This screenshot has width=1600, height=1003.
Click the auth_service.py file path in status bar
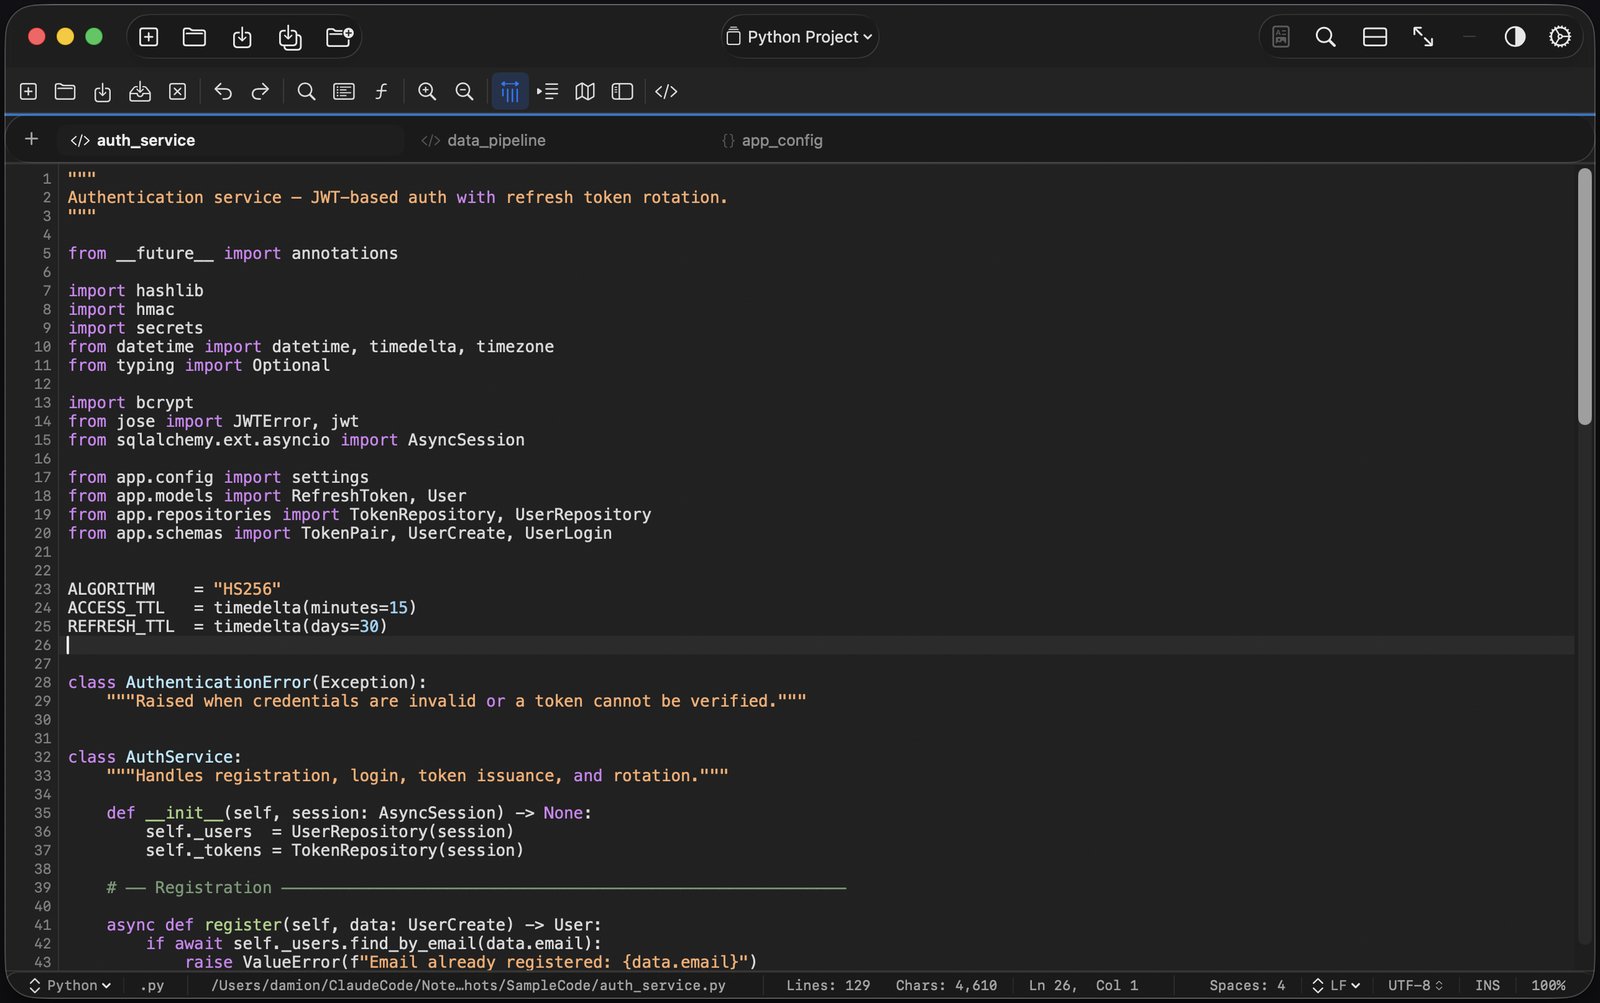click(x=468, y=985)
